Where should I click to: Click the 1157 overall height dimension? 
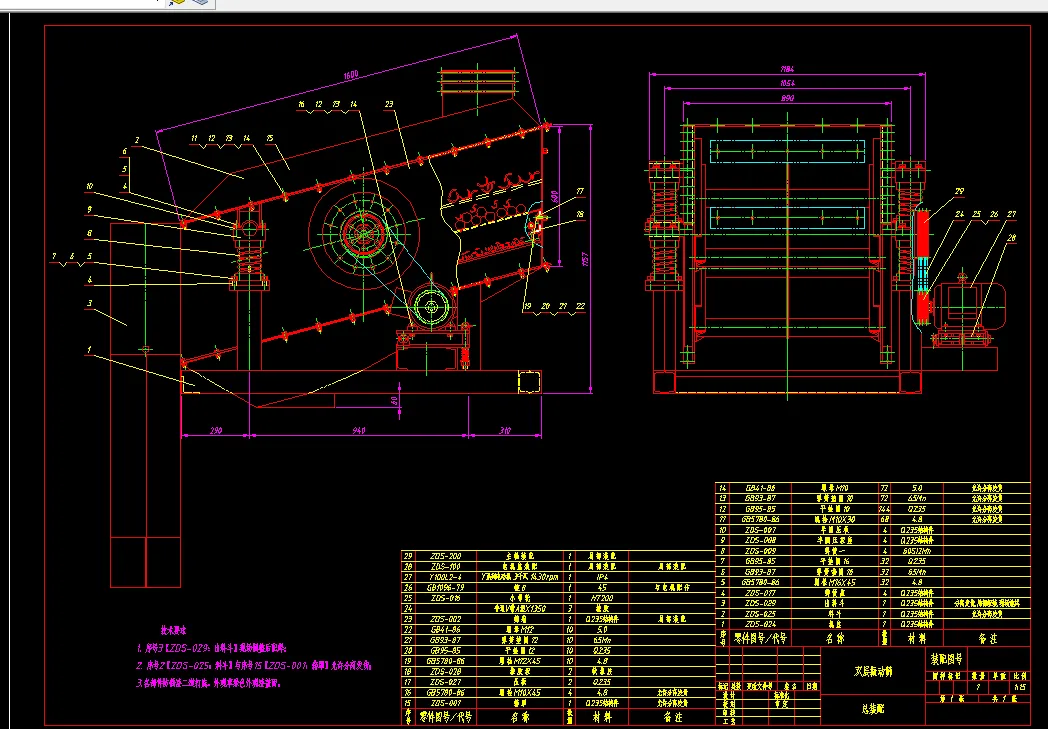tap(585, 259)
